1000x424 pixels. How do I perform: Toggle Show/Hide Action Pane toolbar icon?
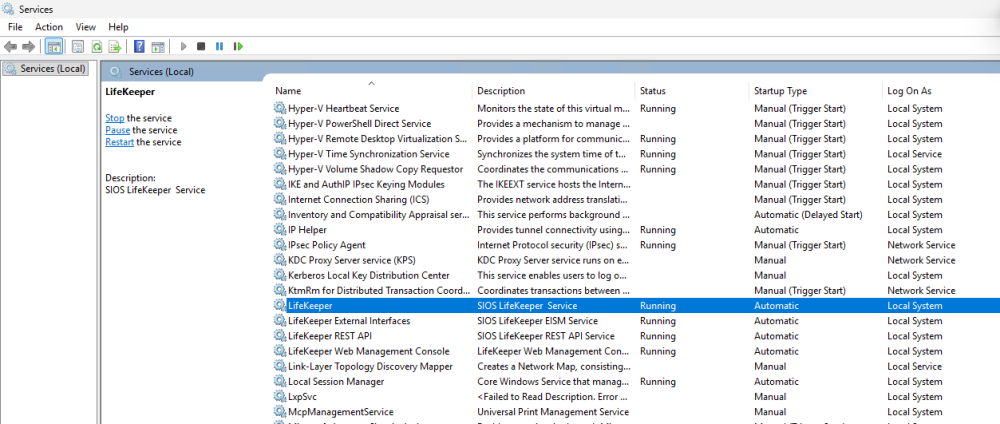click(158, 47)
